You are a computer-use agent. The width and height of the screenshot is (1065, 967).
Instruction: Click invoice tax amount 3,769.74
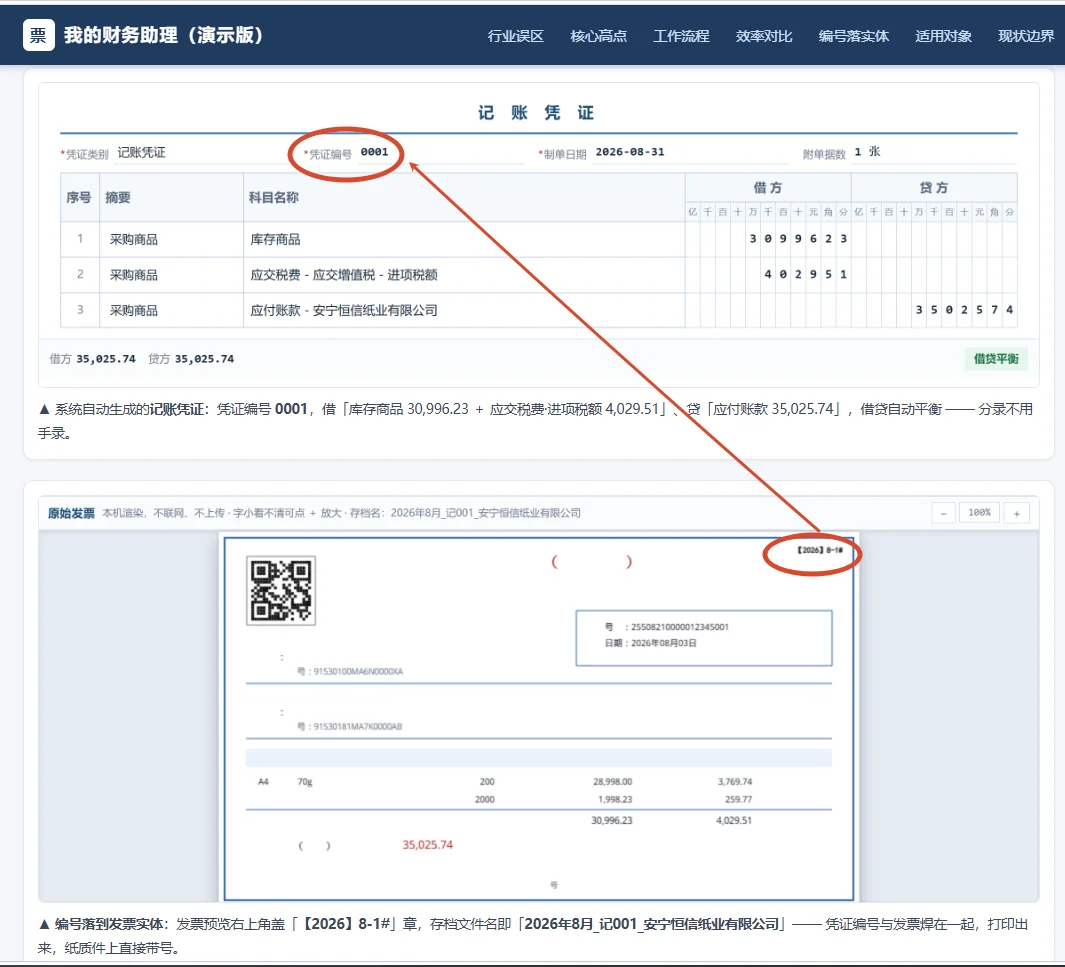[735, 782]
